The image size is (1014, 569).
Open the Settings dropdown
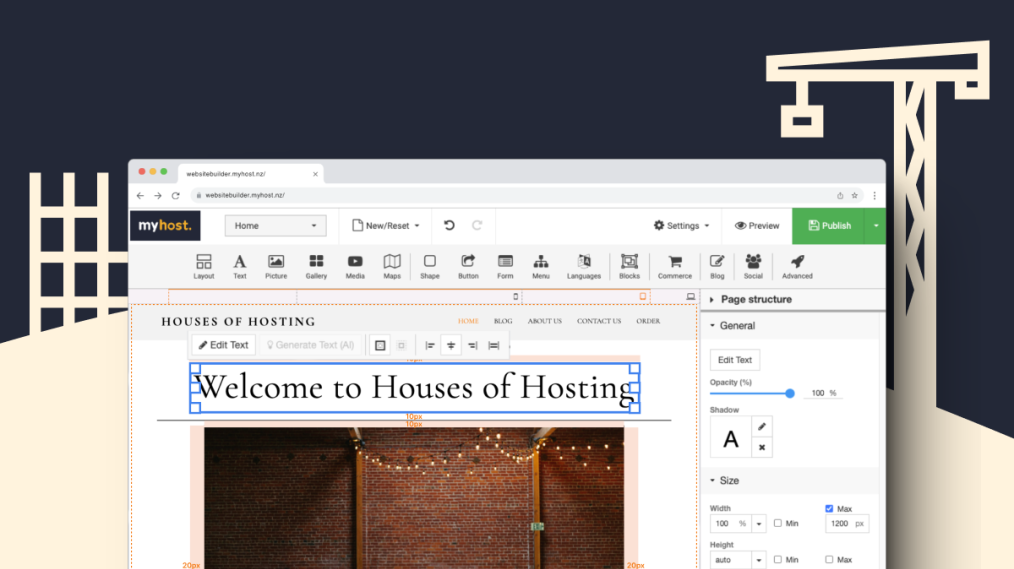(x=682, y=226)
